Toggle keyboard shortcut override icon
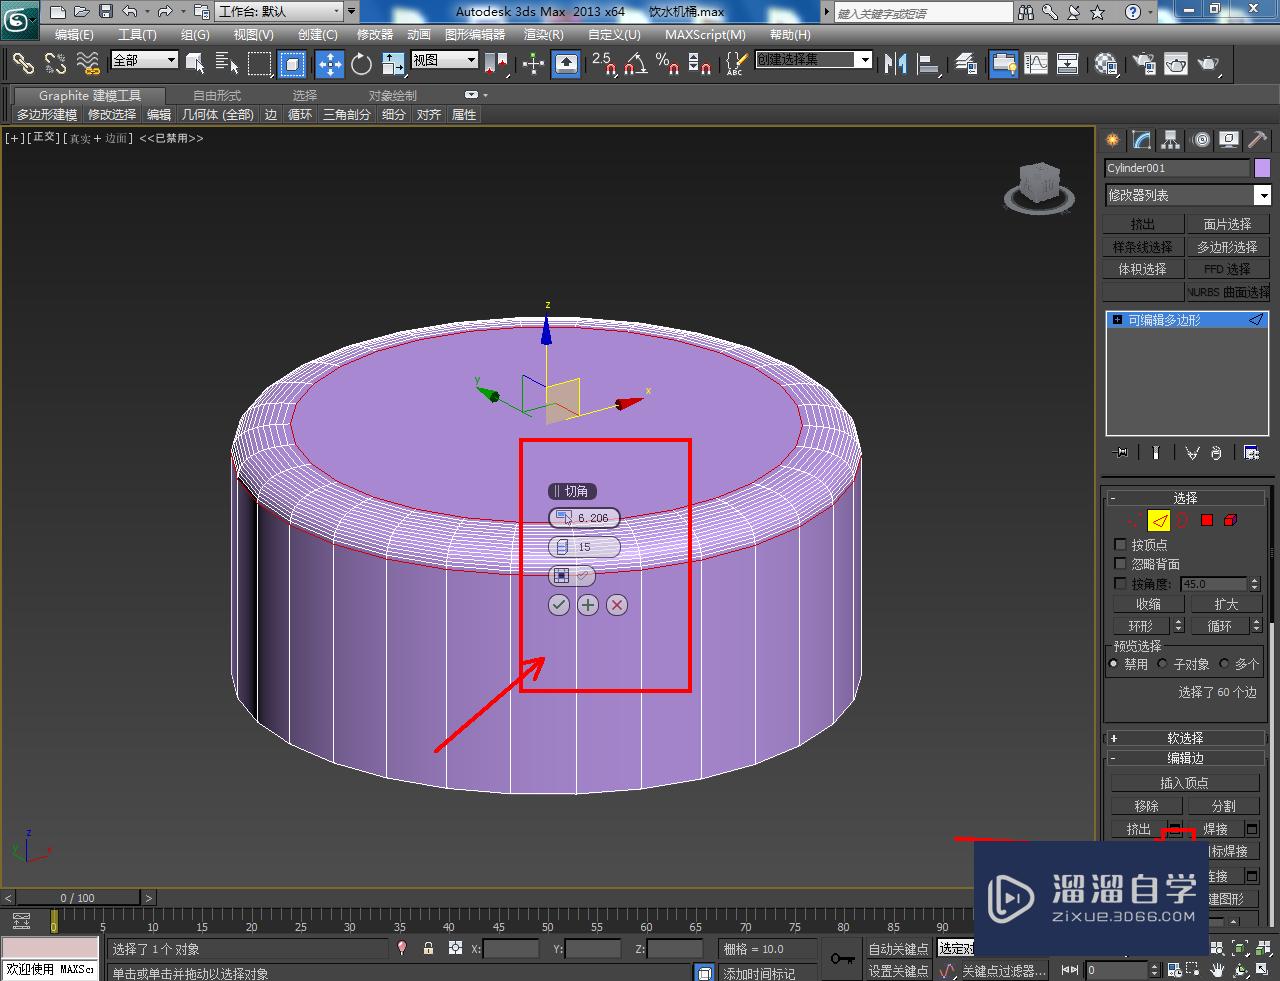This screenshot has height=981, width=1280. click(566, 64)
